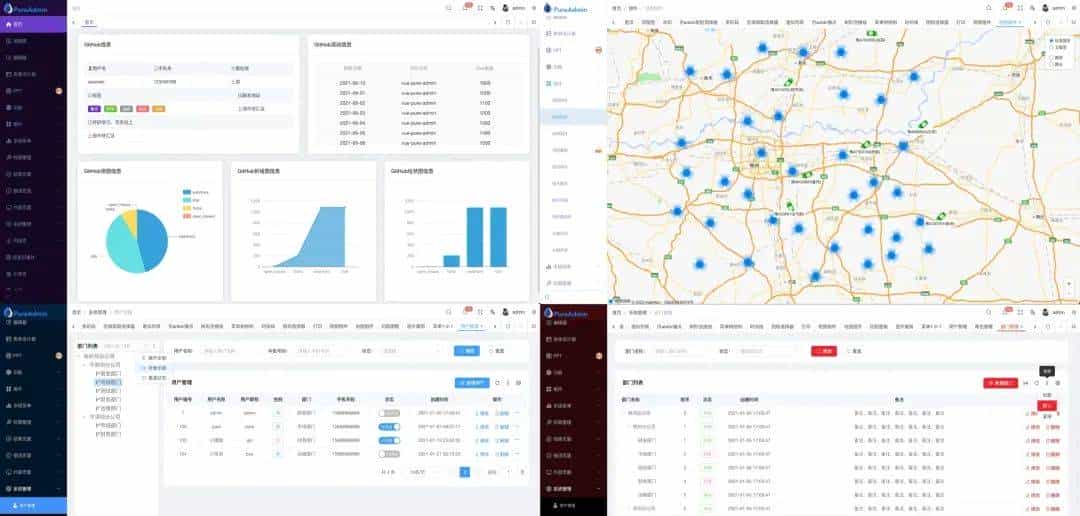This screenshot has height=516, width=1080.
Task: Click the user name input field in the user search form
Action: (221, 351)
